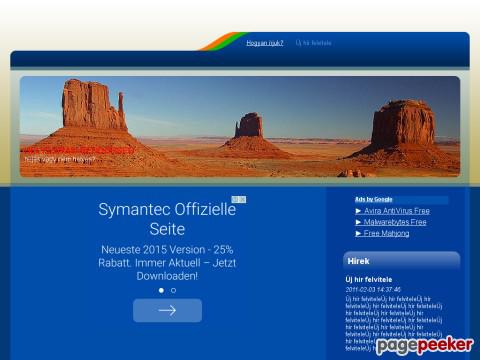This screenshot has height=360, width=480.
Task: Click the Monument Valley banner image
Action: (240, 127)
